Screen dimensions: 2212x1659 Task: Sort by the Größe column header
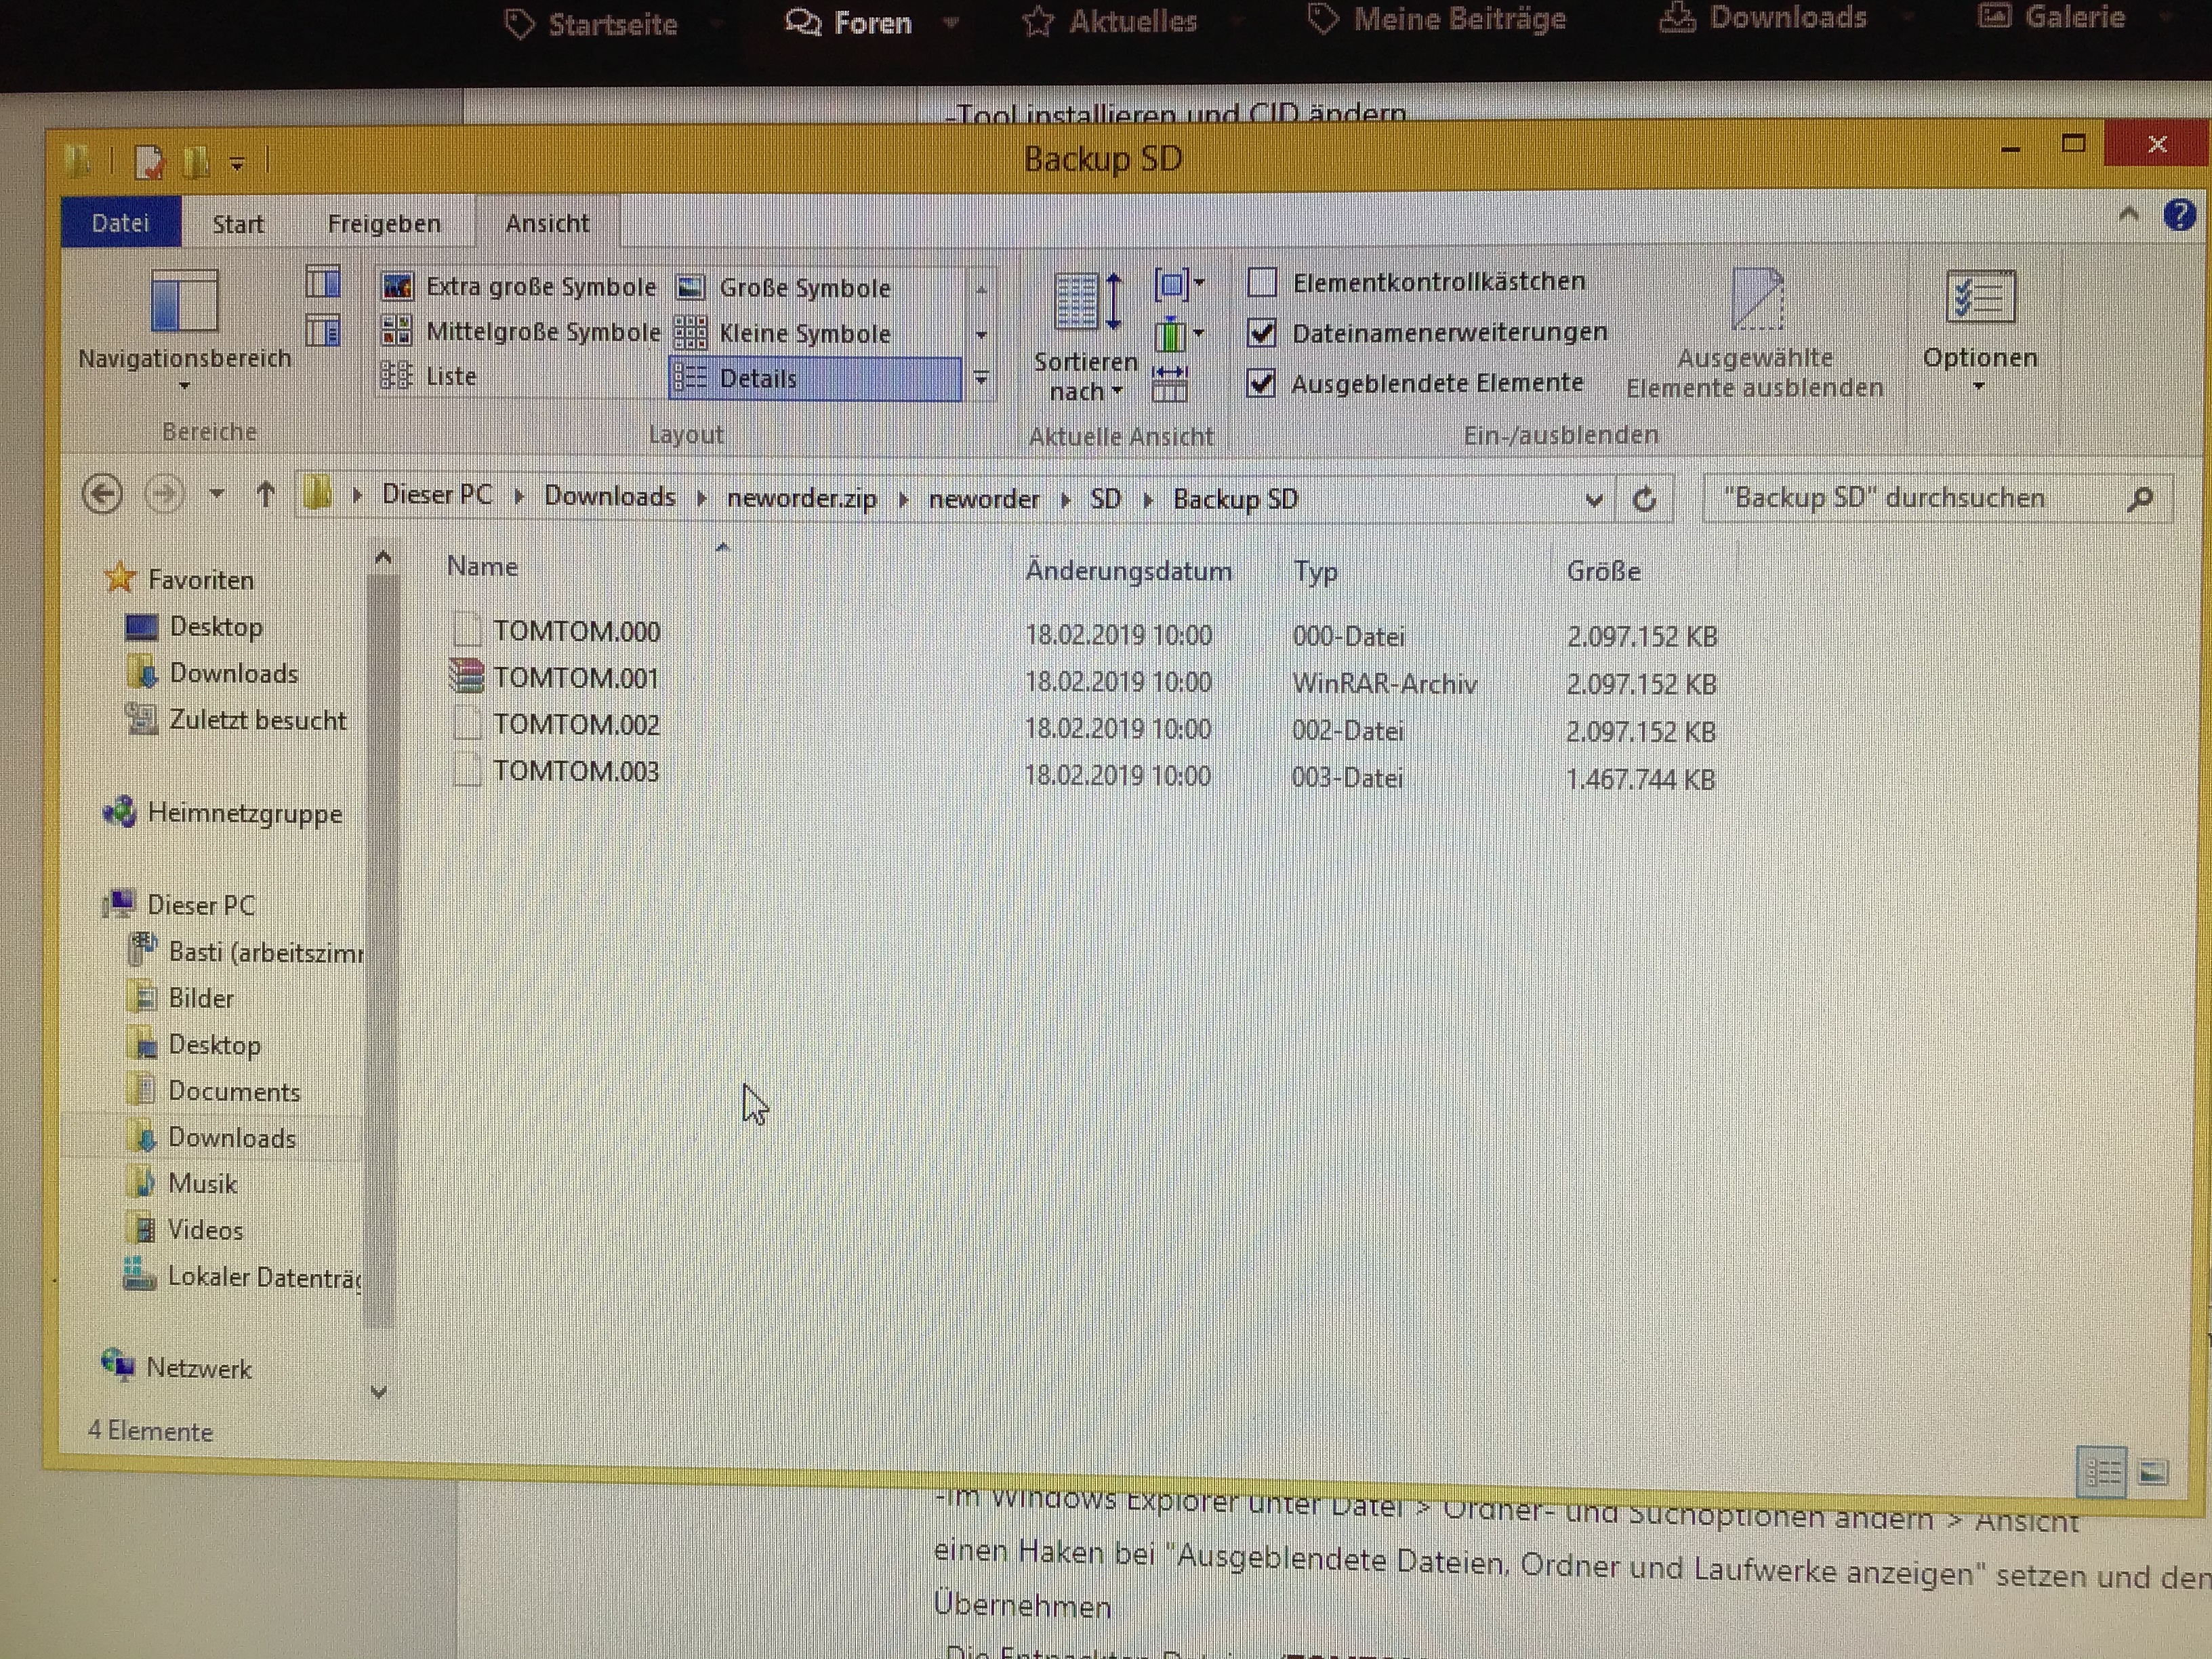point(1603,571)
